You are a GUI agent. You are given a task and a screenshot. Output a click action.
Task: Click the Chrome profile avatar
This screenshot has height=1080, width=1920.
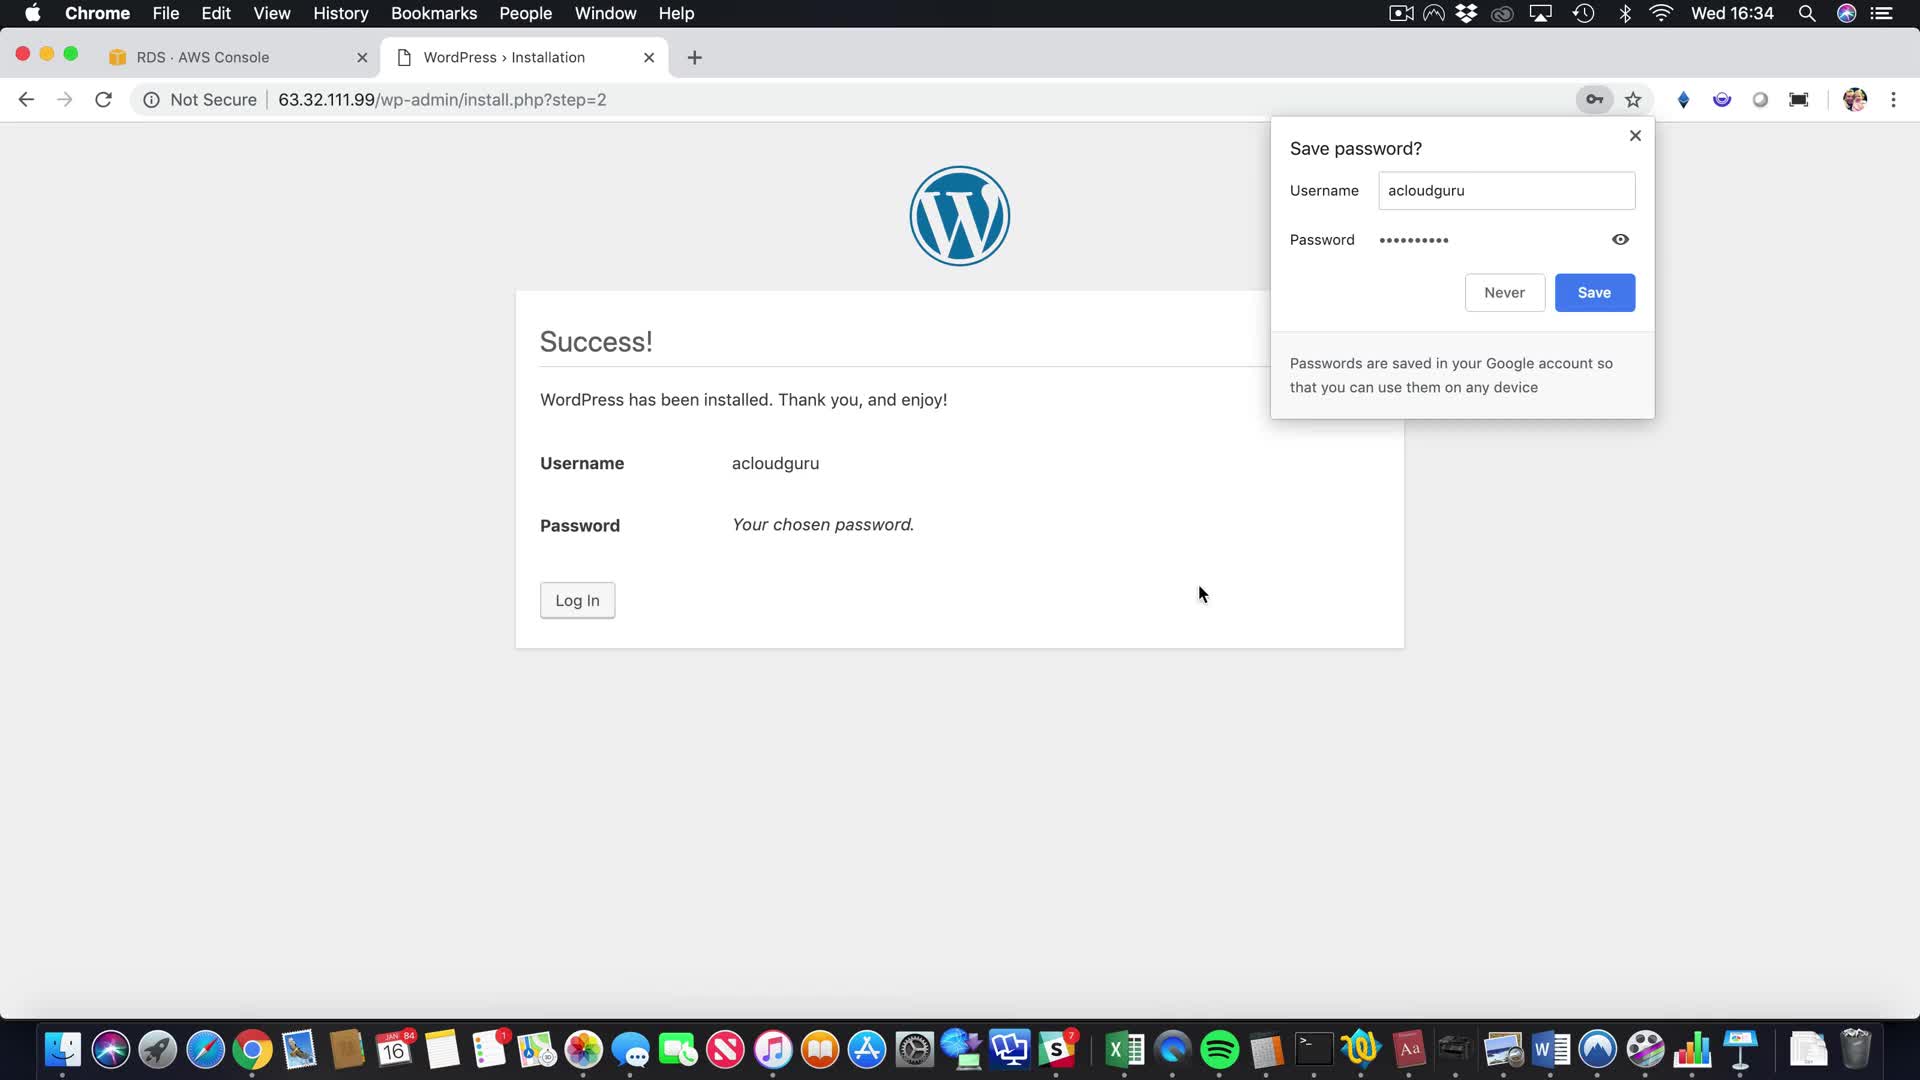pos(1854,100)
